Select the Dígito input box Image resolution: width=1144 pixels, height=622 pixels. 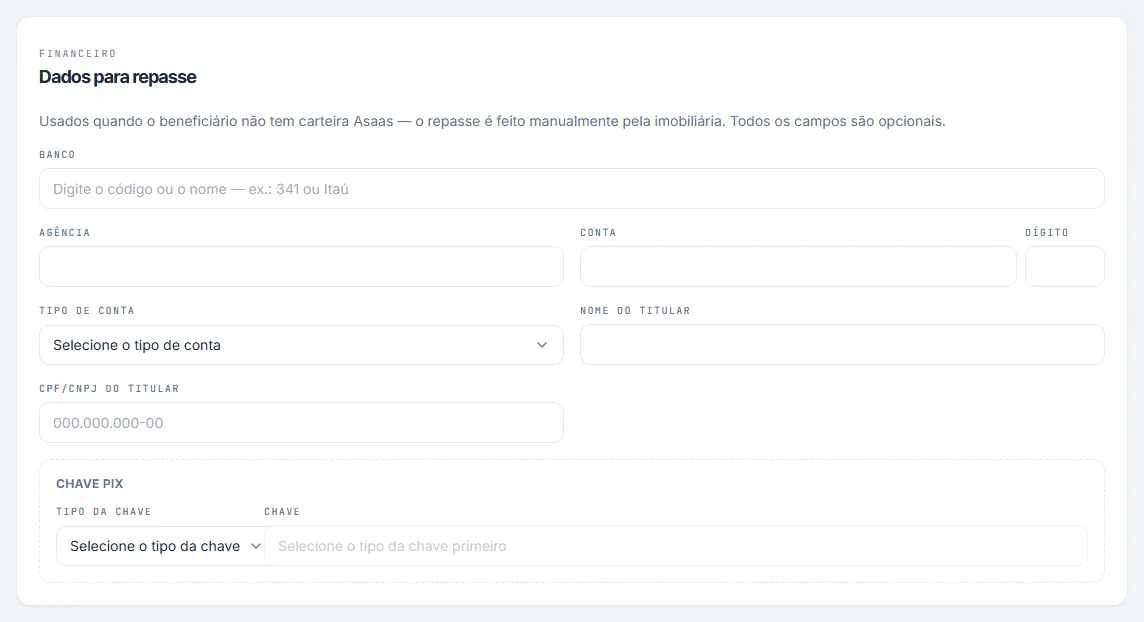(x=1064, y=266)
